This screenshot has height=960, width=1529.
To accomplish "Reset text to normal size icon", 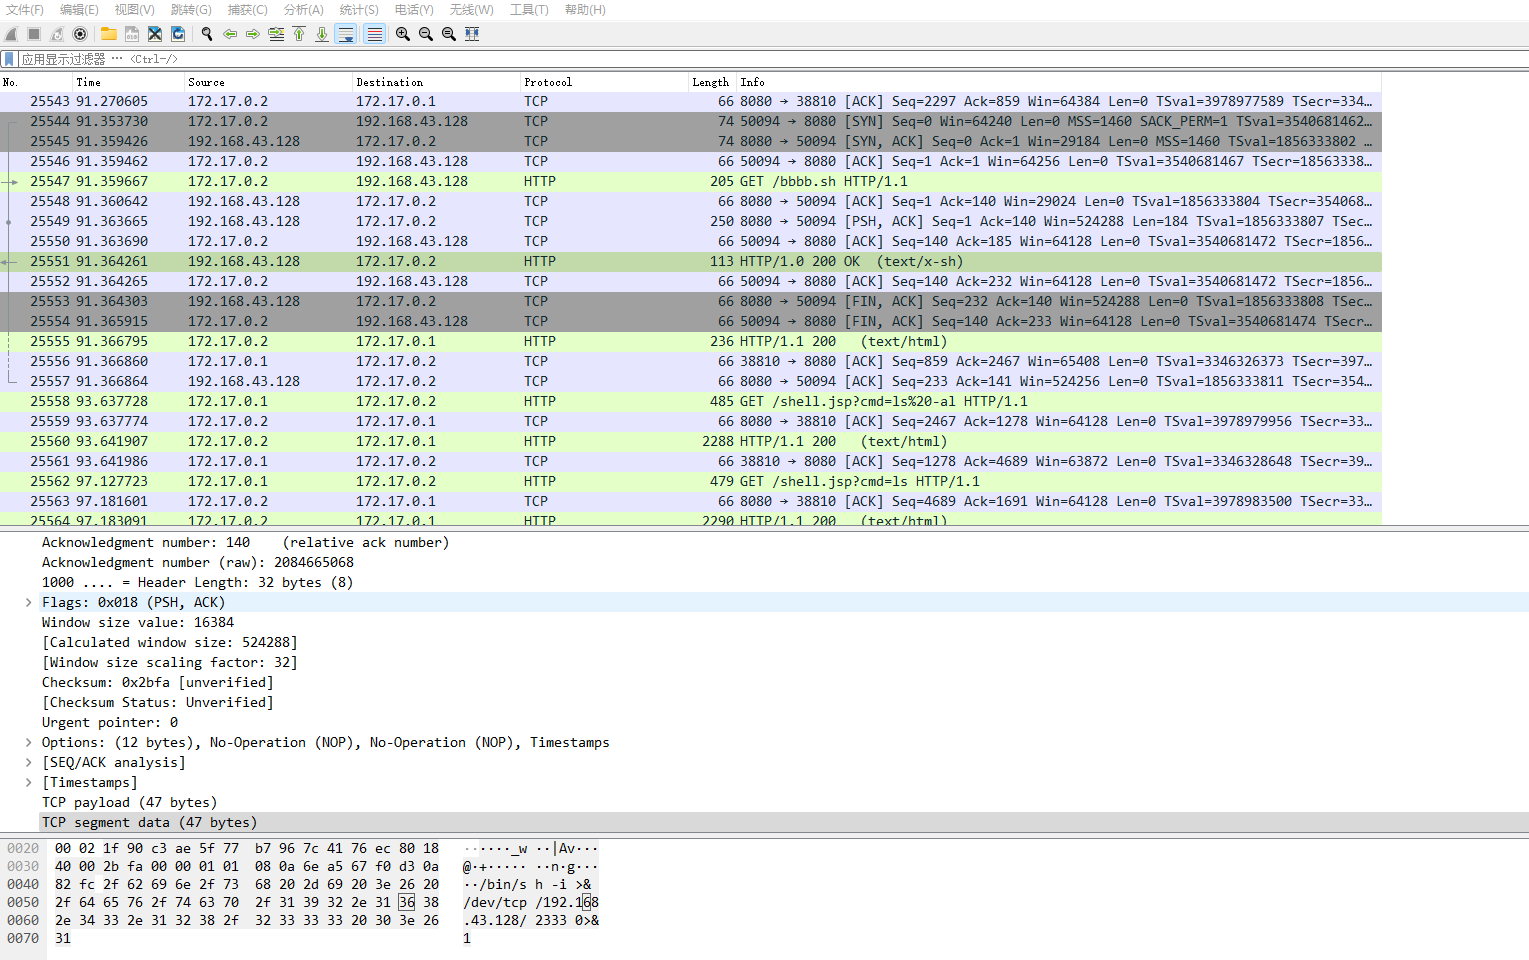I will [449, 34].
